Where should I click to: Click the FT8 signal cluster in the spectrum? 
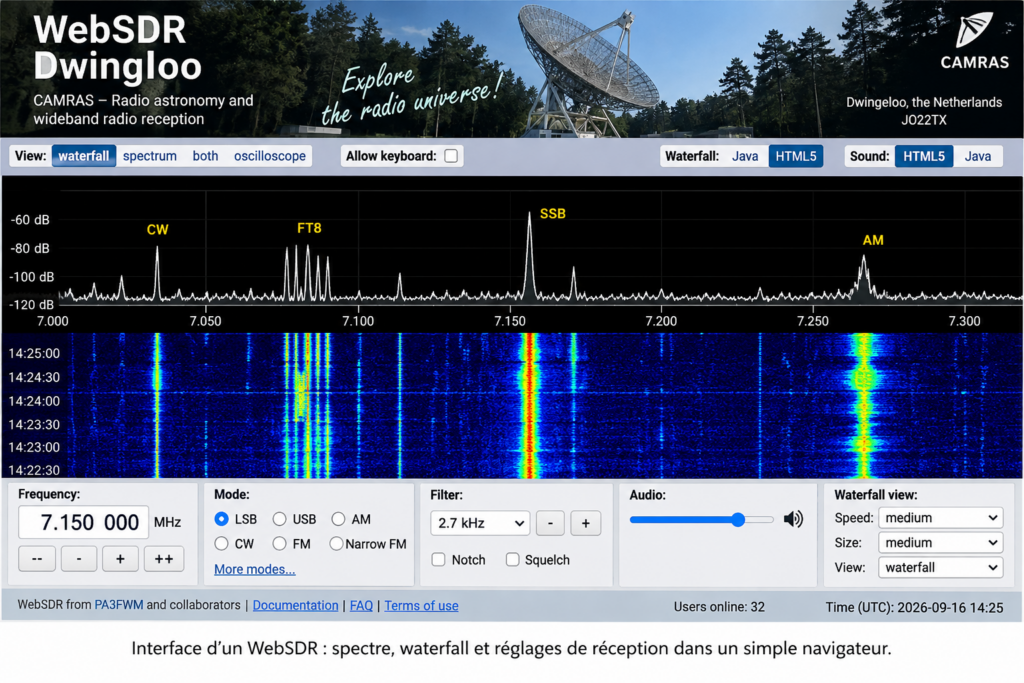pyautogui.click(x=307, y=273)
